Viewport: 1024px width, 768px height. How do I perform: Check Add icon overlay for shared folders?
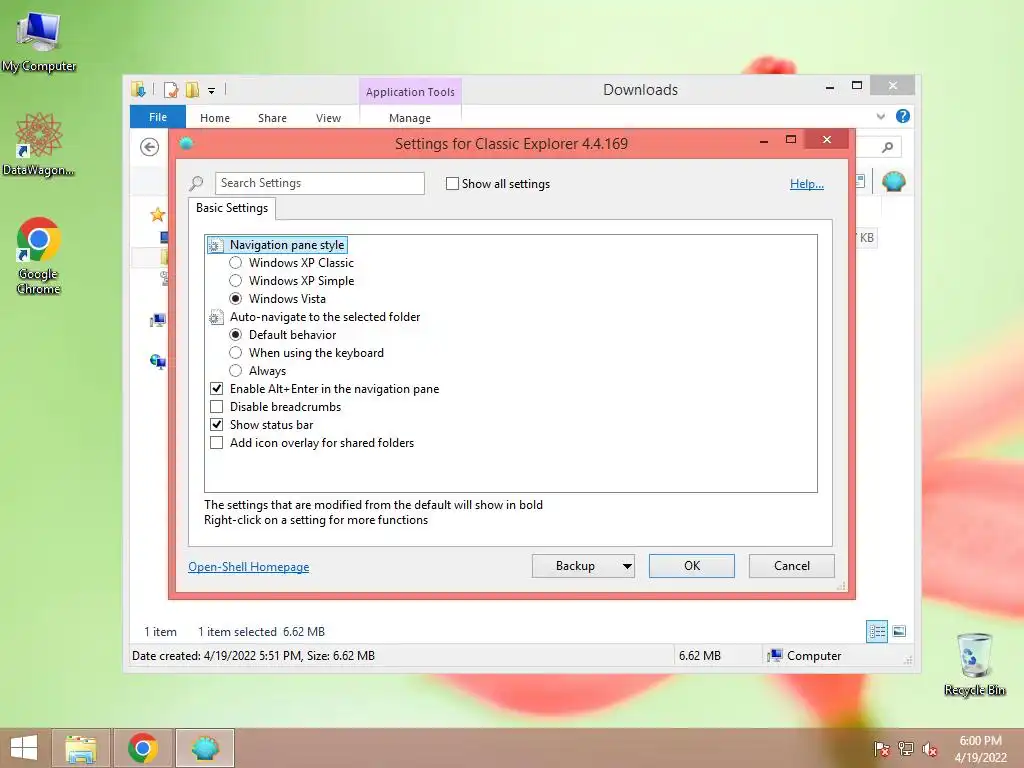click(216, 443)
